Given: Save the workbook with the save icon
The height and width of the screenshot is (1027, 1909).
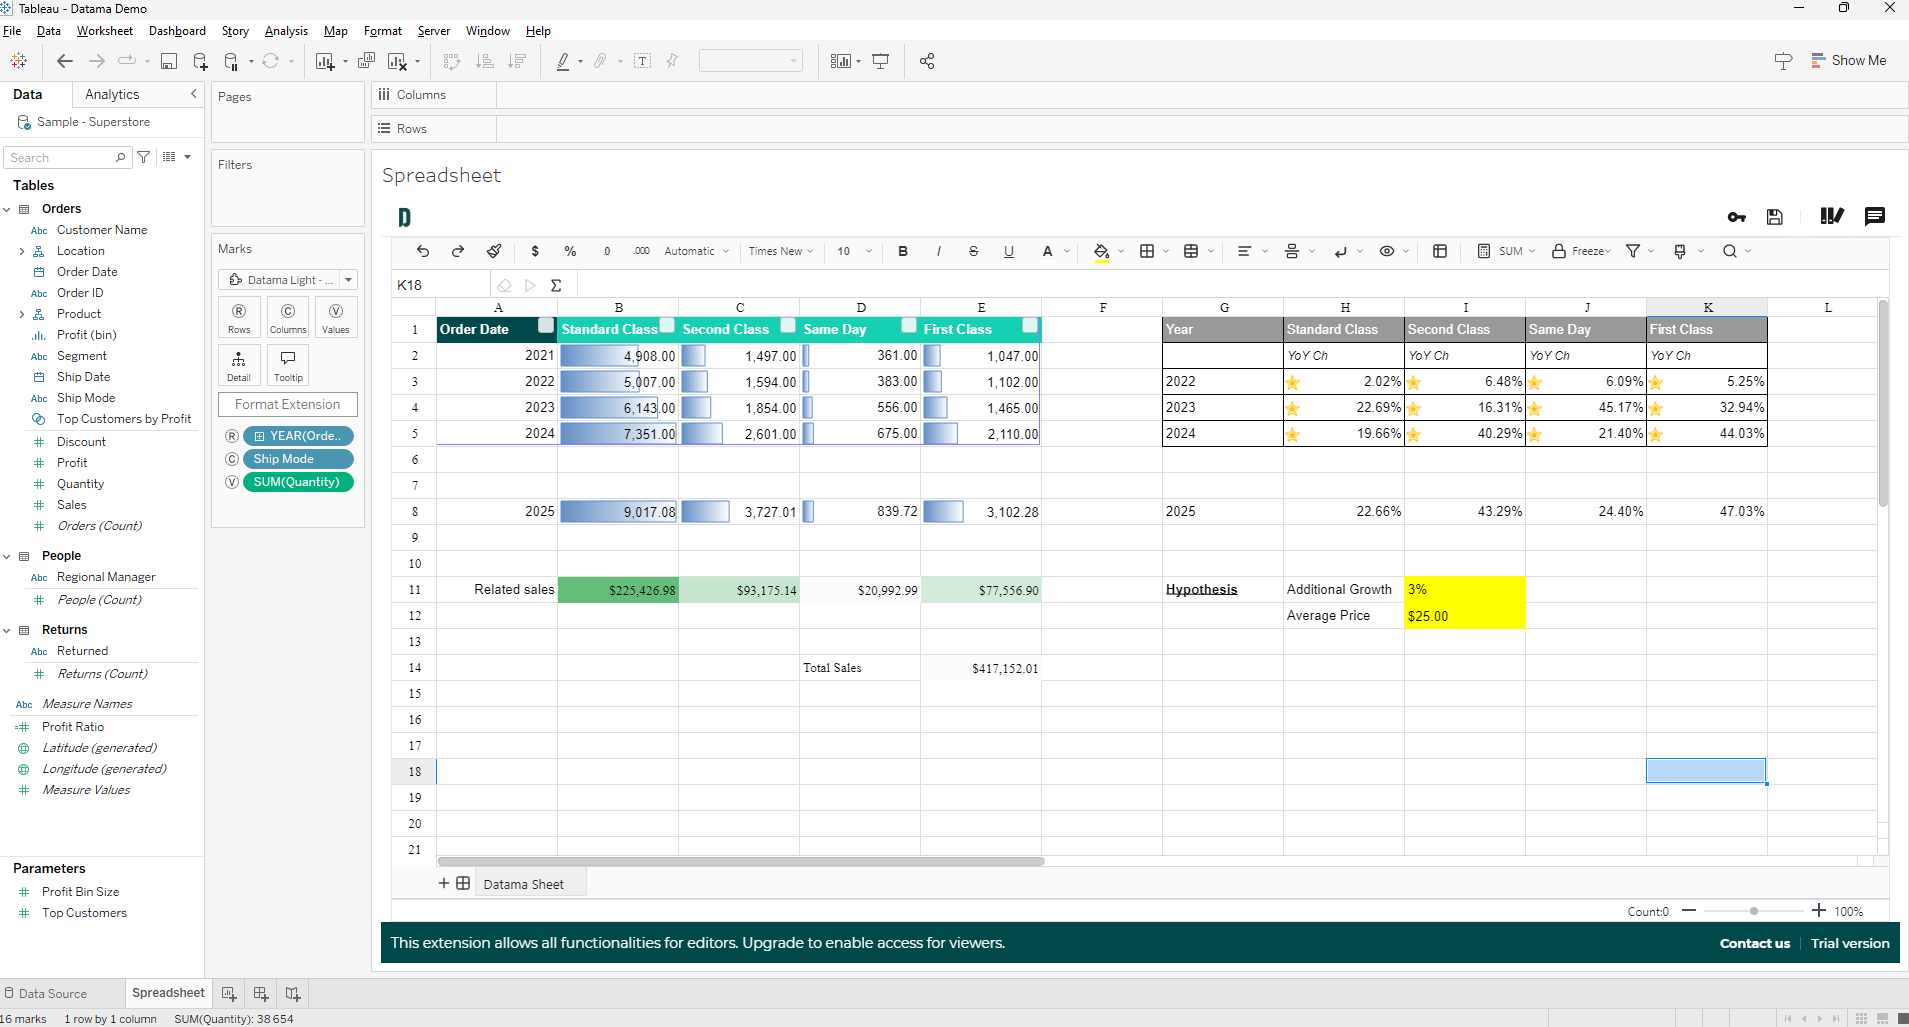Looking at the screenshot, I should click(169, 61).
